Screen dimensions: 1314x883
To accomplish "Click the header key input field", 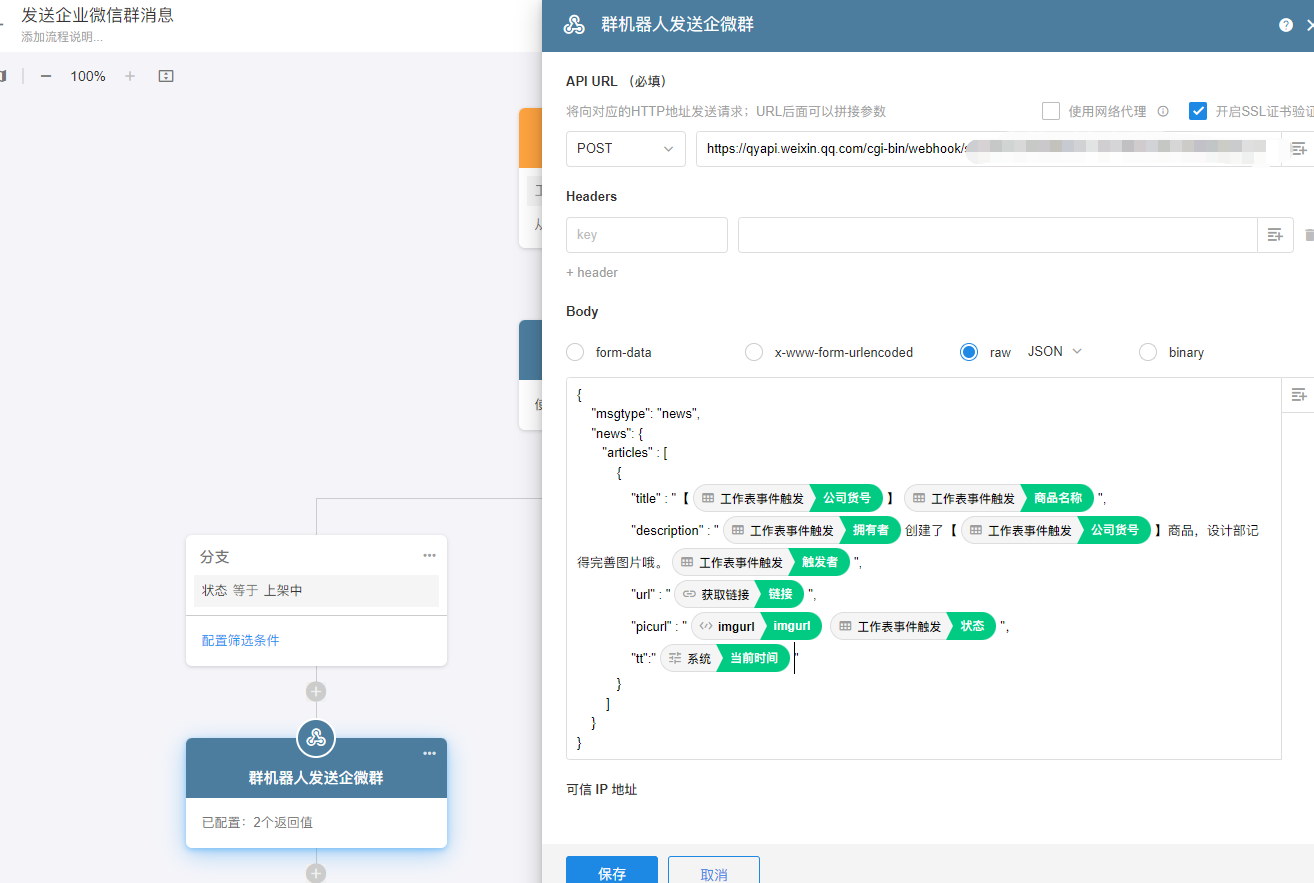I will coord(646,235).
